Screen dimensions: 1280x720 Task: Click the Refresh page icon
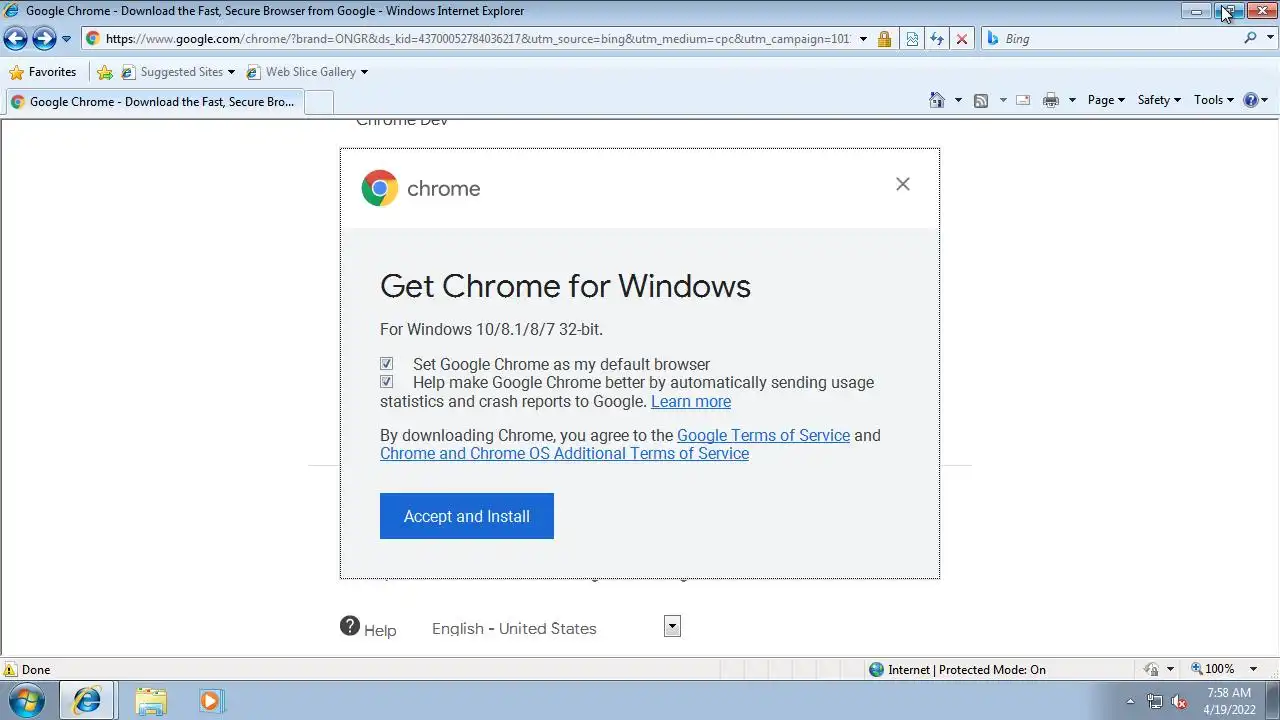click(x=937, y=39)
